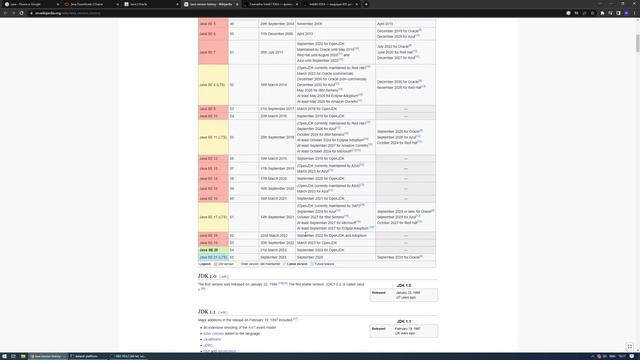
Task: Toggle the browser side panel icon
Action: click(x=618, y=13)
